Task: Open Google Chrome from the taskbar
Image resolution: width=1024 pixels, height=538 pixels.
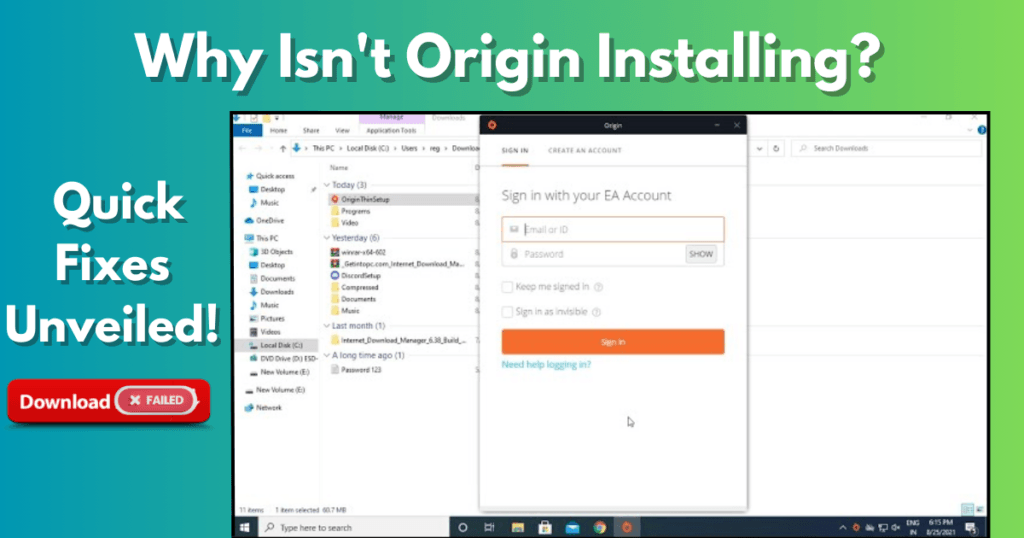Action: pyautogui.click(x=600, y=528)
